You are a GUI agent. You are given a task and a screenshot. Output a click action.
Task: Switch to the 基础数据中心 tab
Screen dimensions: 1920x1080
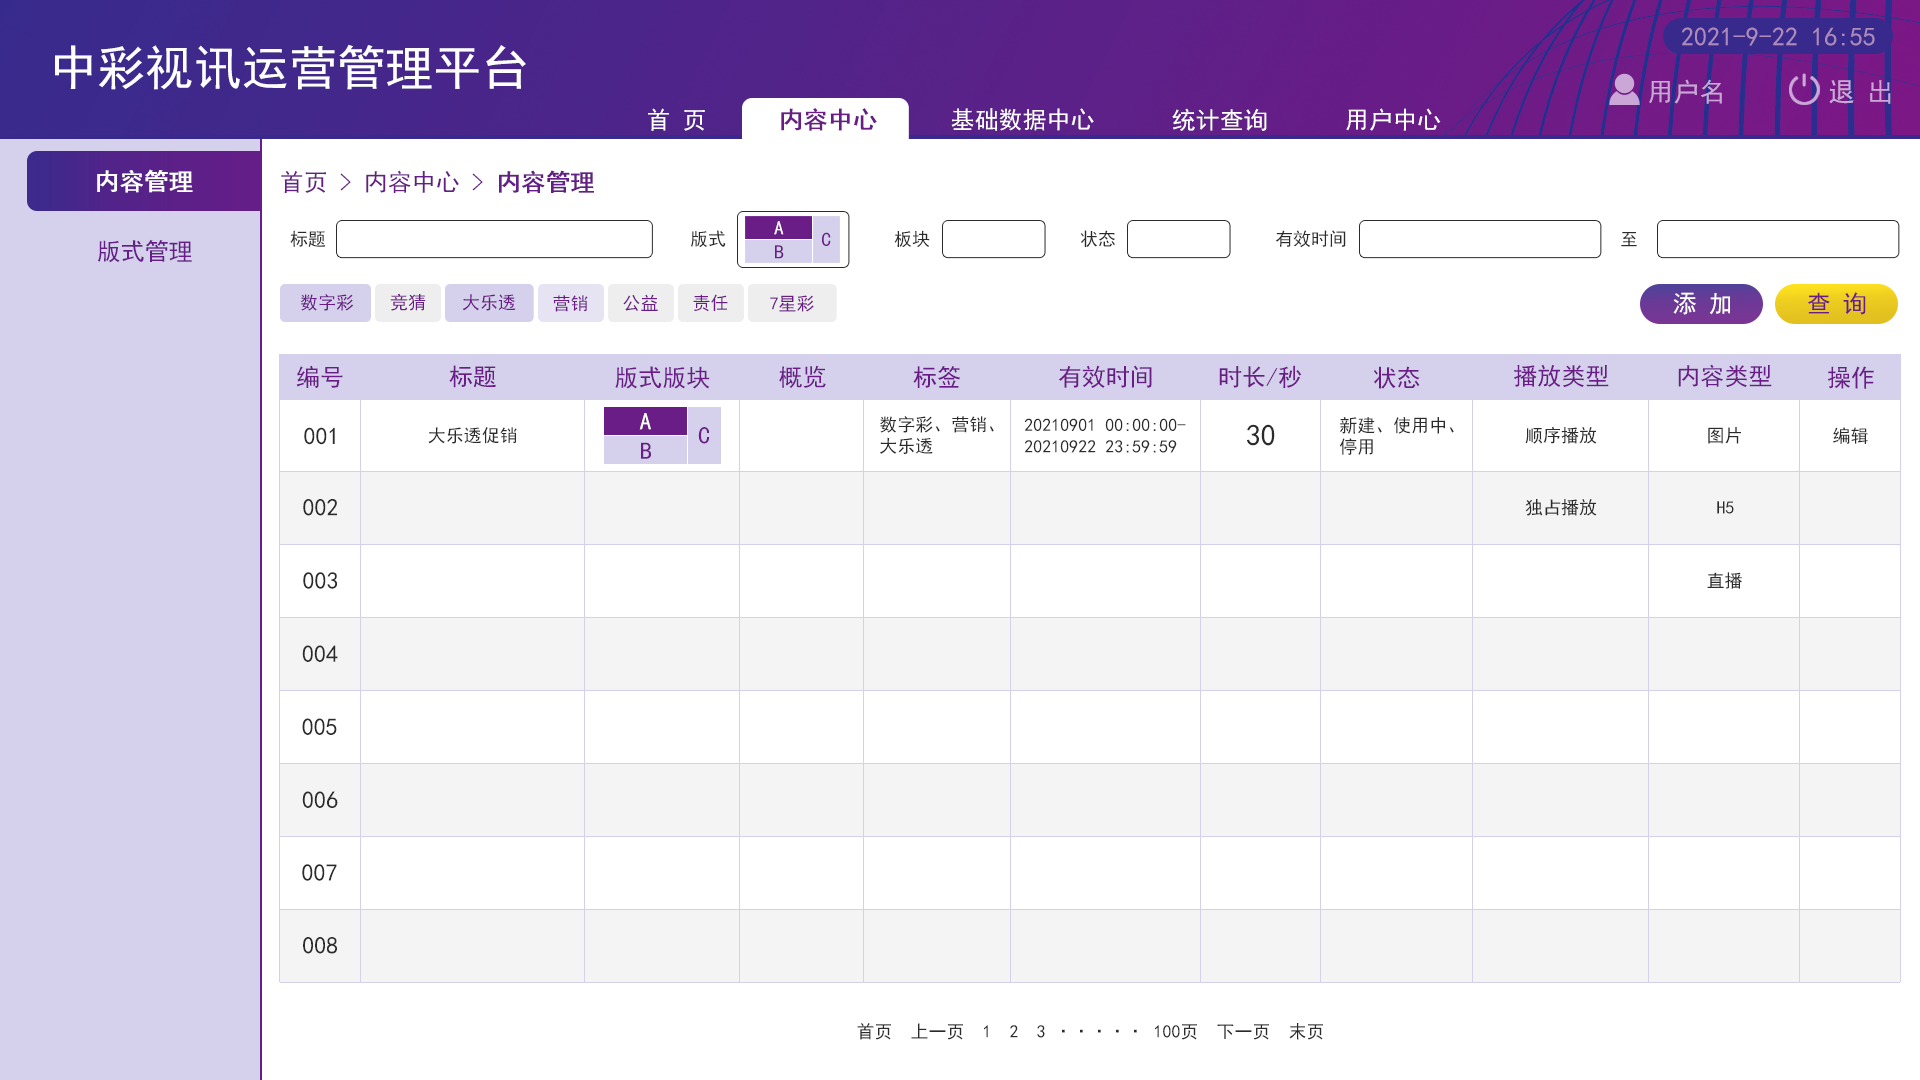pyautogui.click(x=1022, y=120)
